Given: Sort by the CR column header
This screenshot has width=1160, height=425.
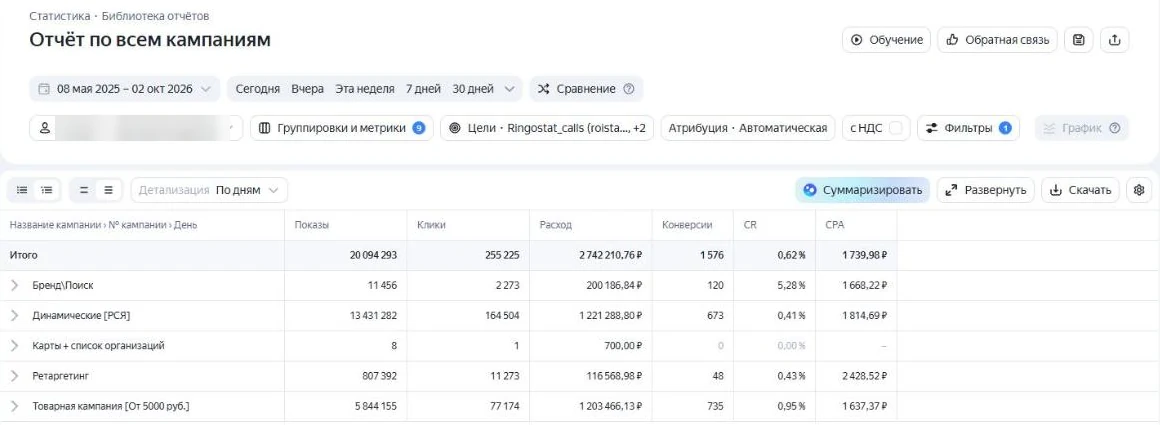Looking at the screenshot, I should [750, 225].
